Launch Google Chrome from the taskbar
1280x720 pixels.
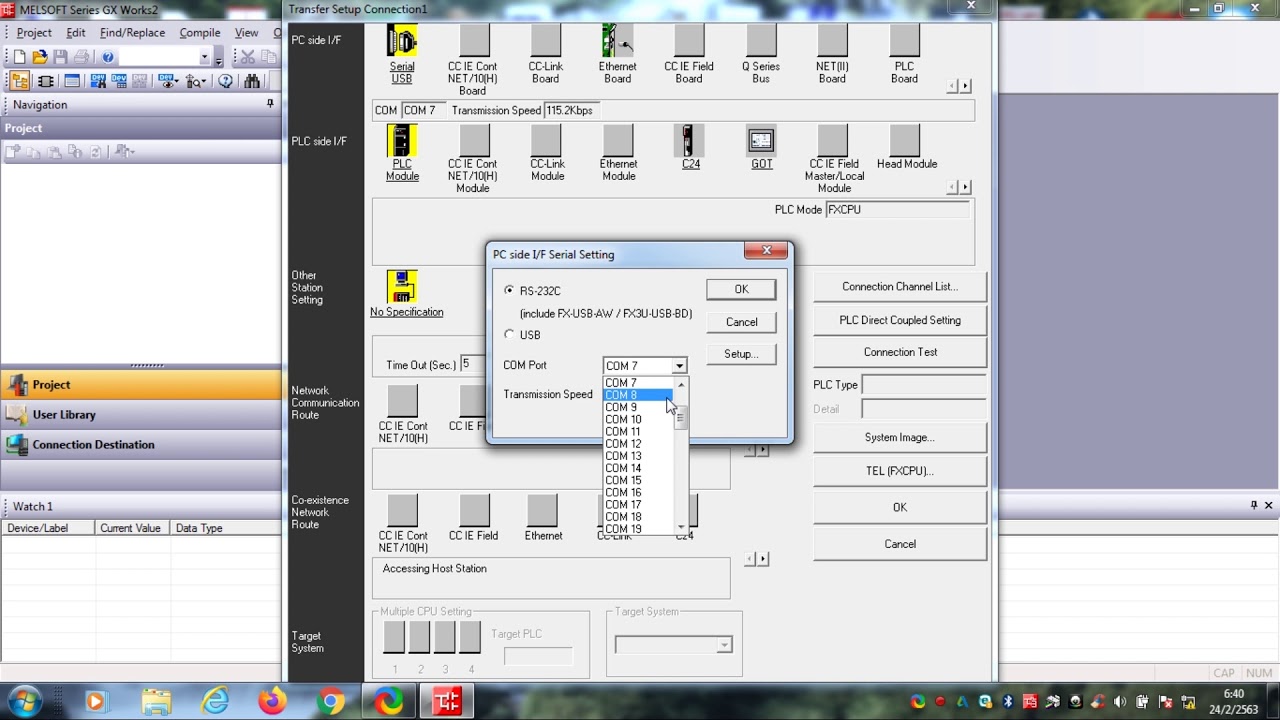330,701
